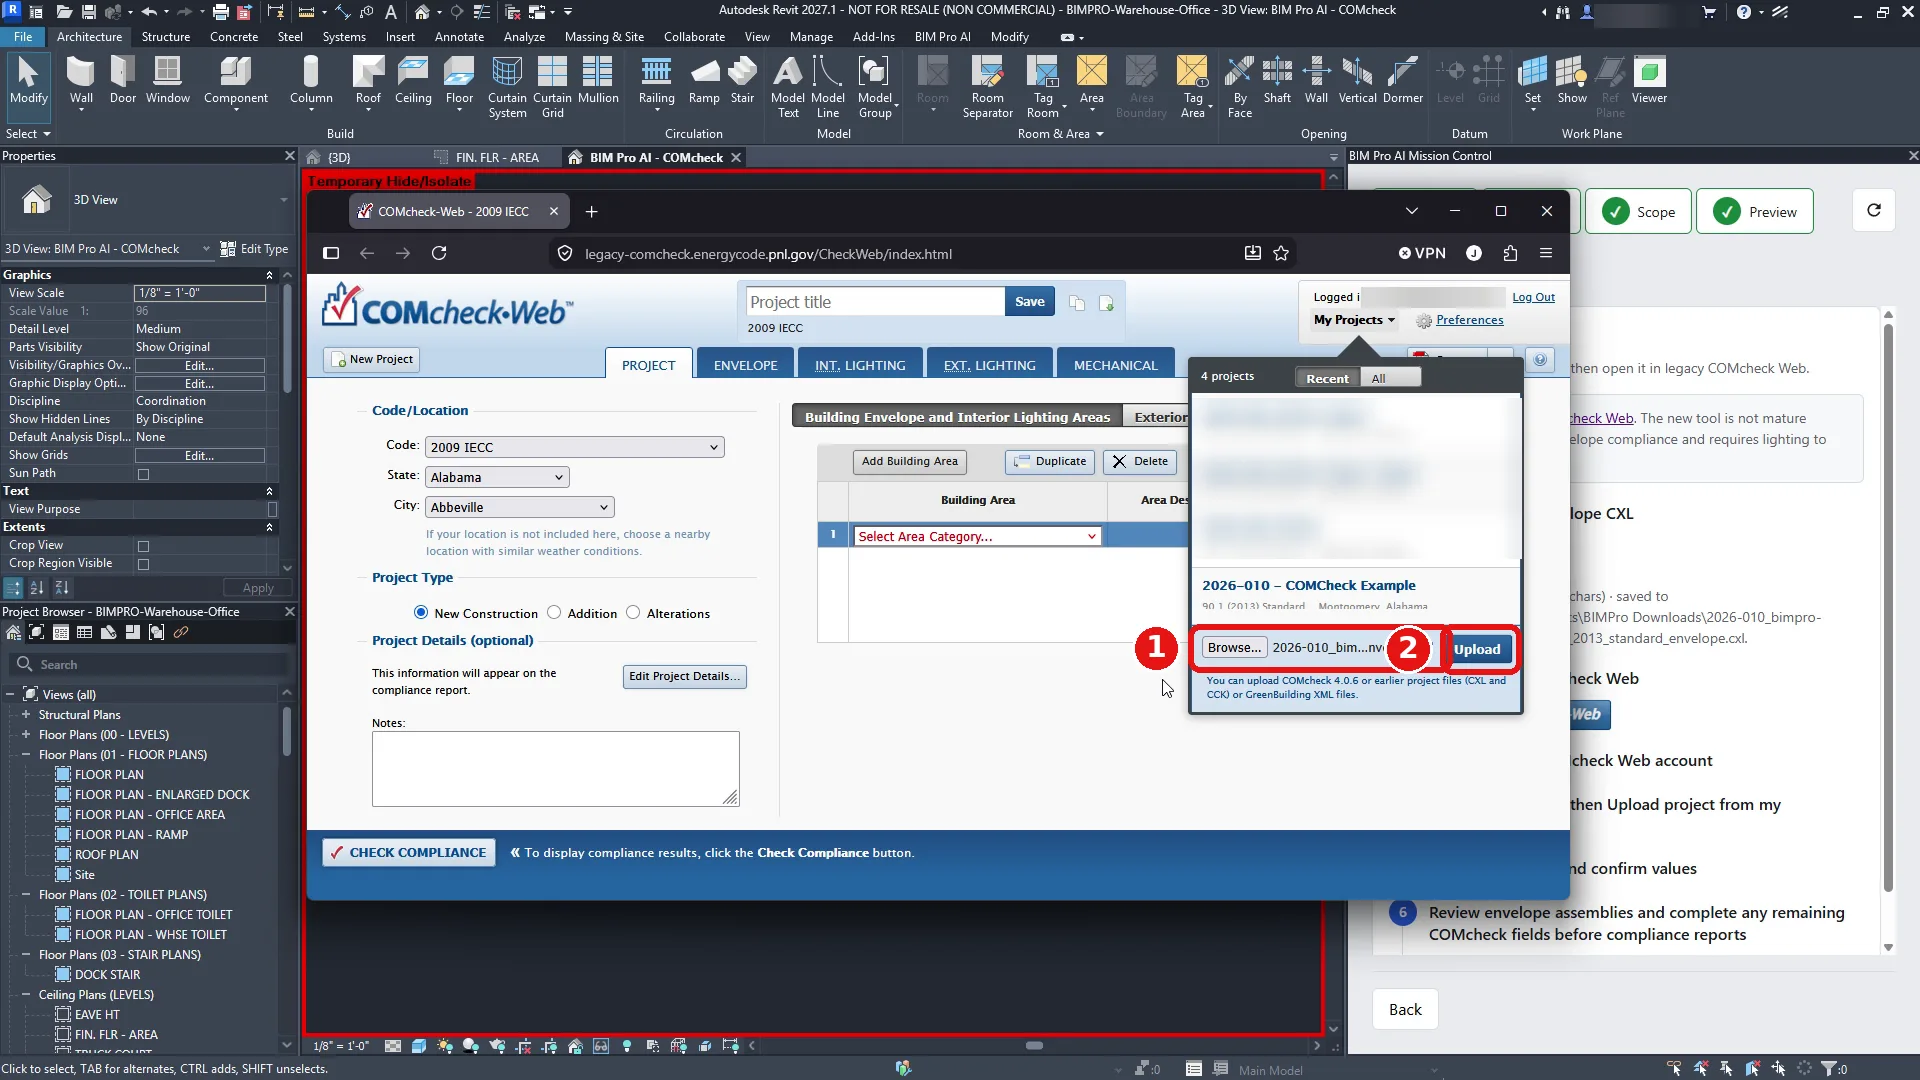The height and width of the screenshot is (1080, 1920).
Task: Toggle the Sun Path checkbox
Action: [143, 474]
